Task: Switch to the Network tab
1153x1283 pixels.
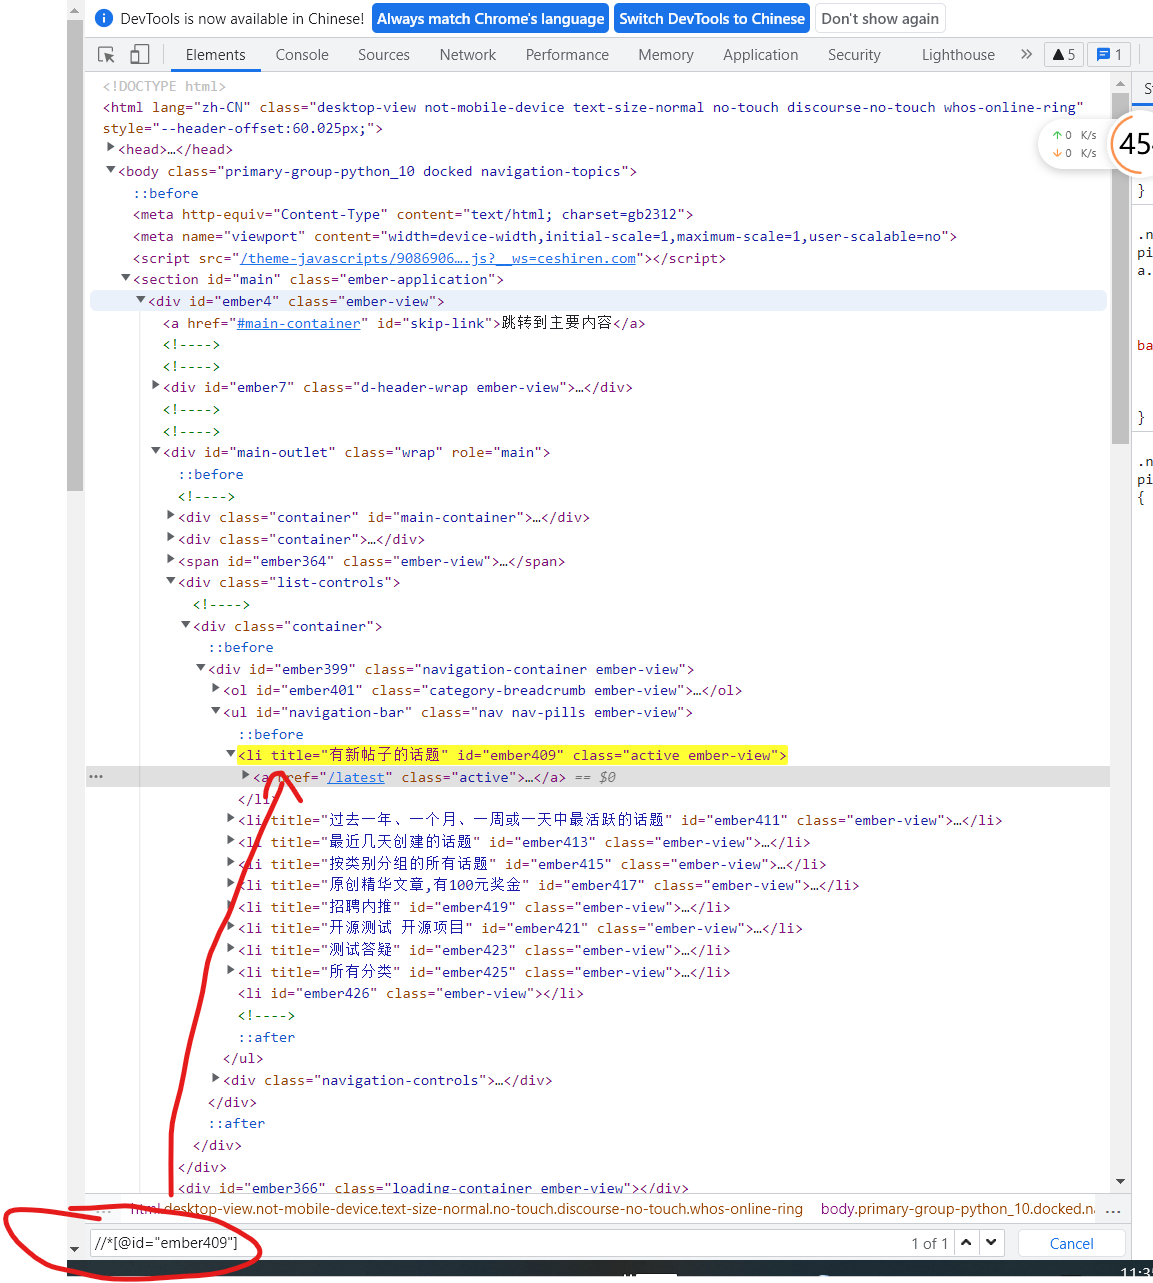Action: [x=468, y=55]
